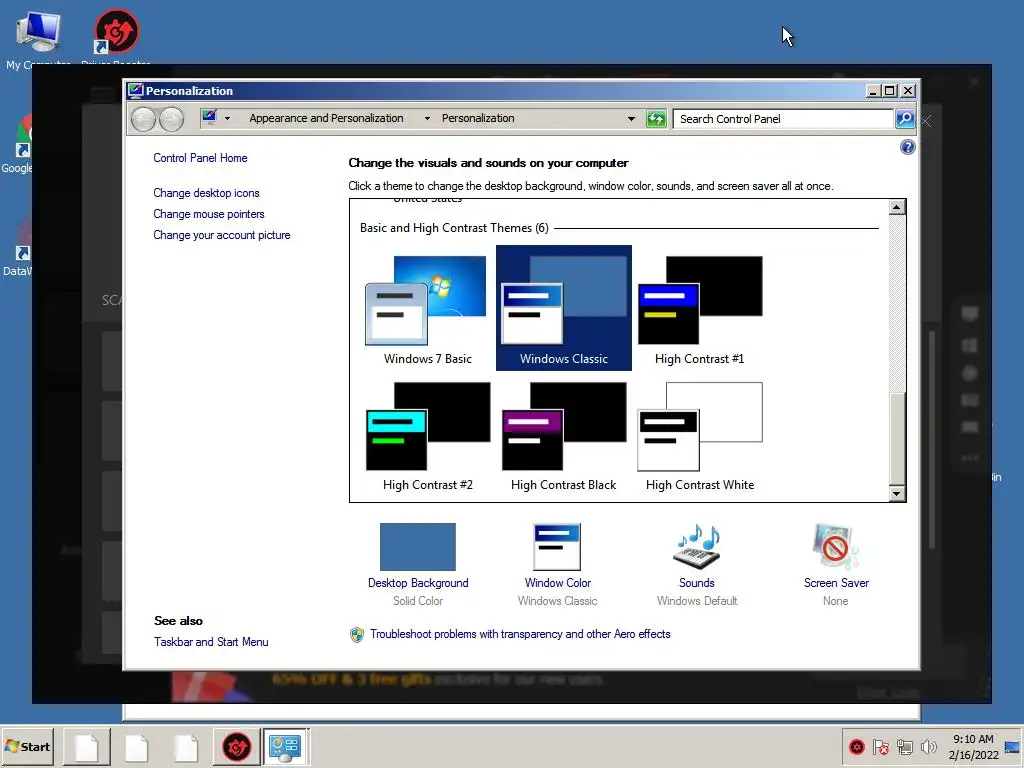Open the Sounds settings icon
This screenshot has height=768, width=1024.
click(x=697, y=547)
